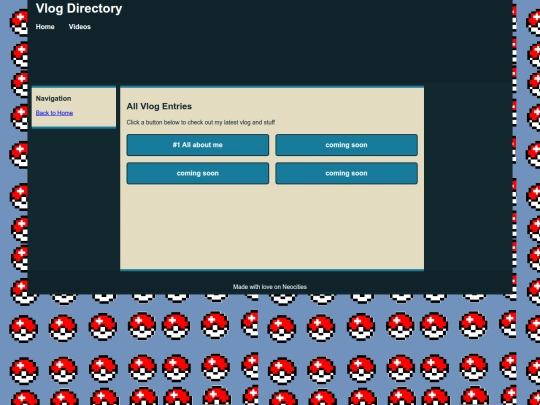Open the Videos menu item

(x=80, y=27)
